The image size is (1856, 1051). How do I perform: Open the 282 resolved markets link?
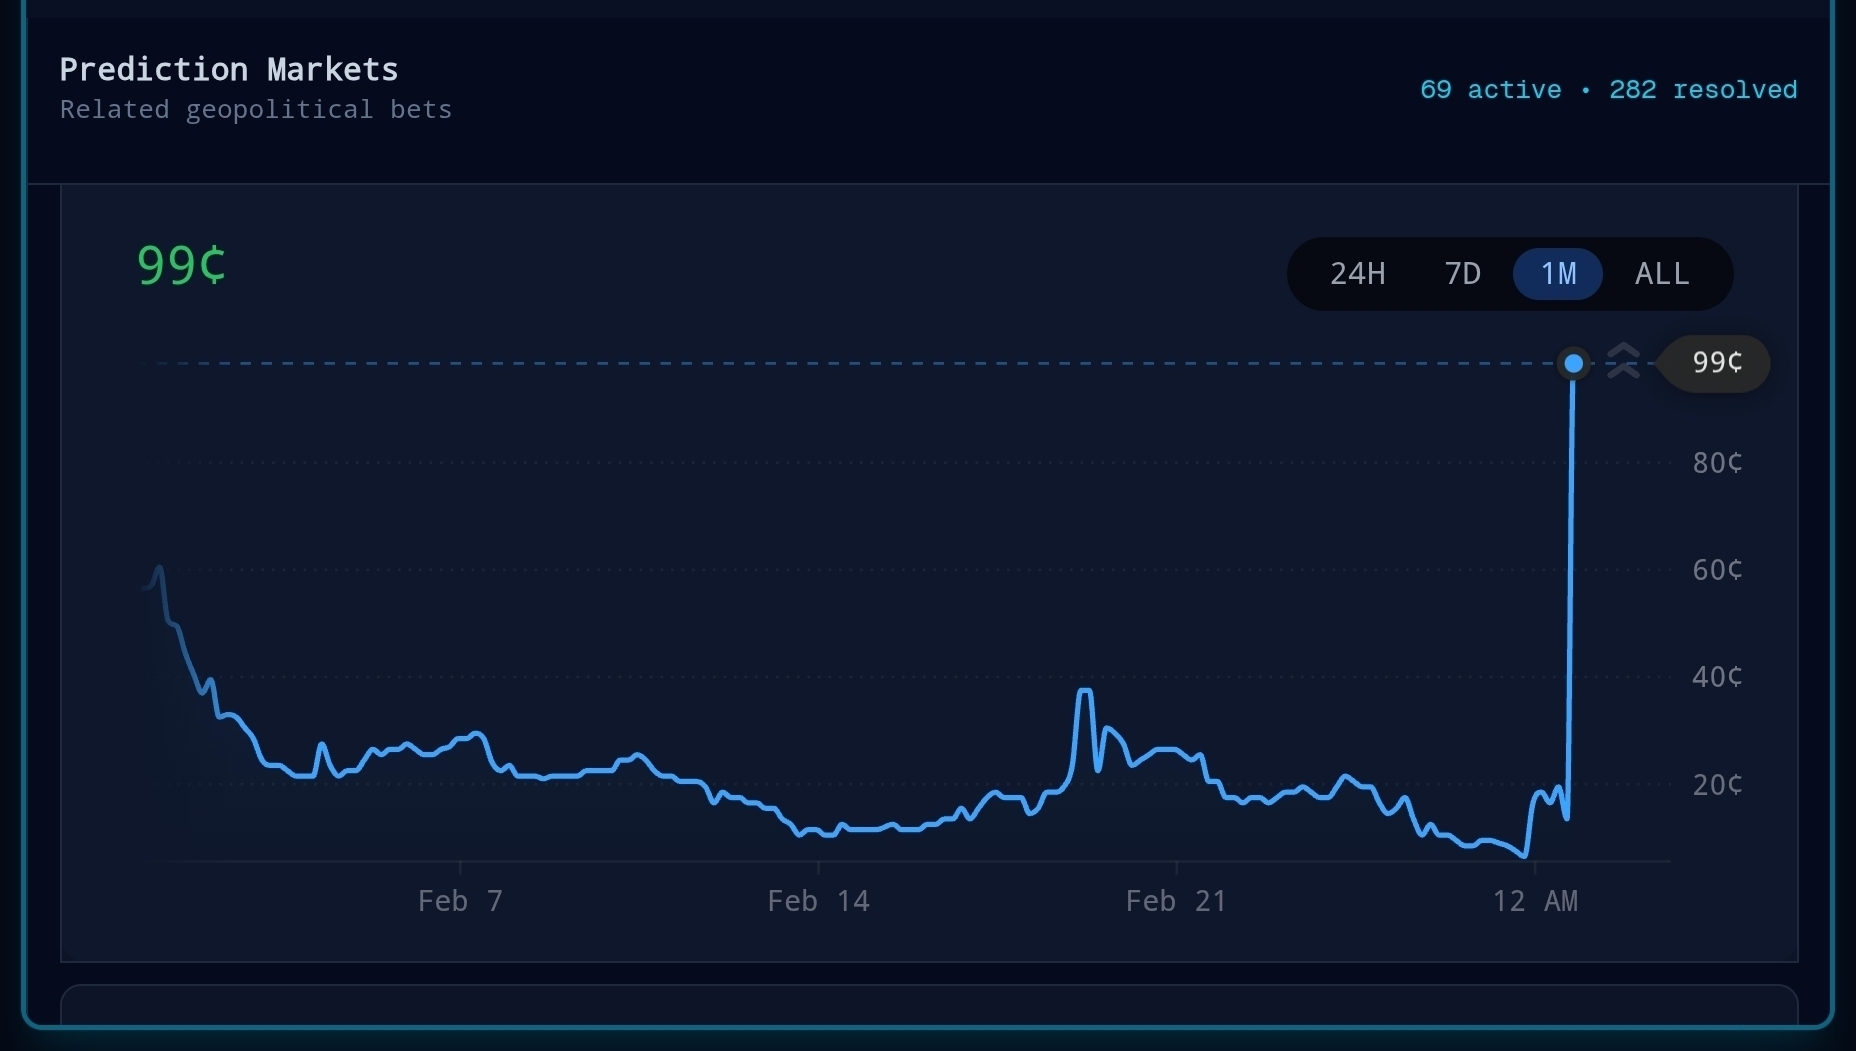[x=1702, y=90]
